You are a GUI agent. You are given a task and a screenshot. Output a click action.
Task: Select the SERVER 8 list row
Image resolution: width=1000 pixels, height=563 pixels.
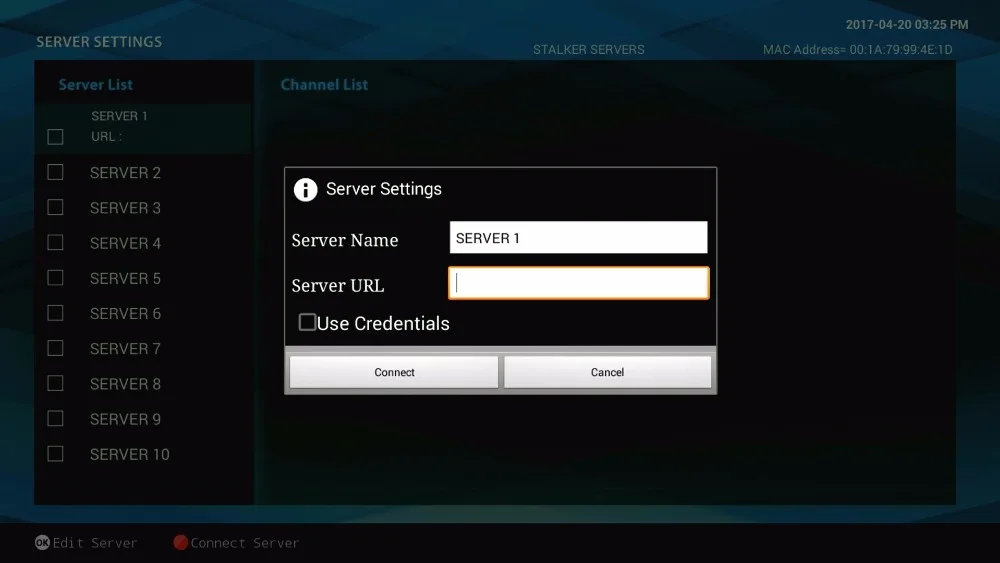[143, 383]
